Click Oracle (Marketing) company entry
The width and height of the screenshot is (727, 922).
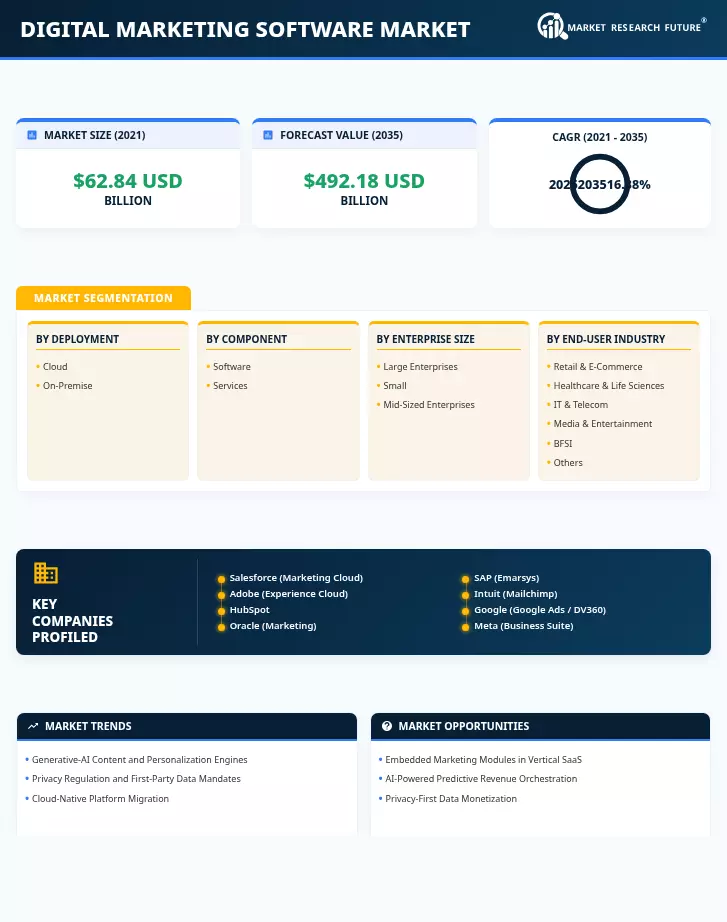pos(273,626)
